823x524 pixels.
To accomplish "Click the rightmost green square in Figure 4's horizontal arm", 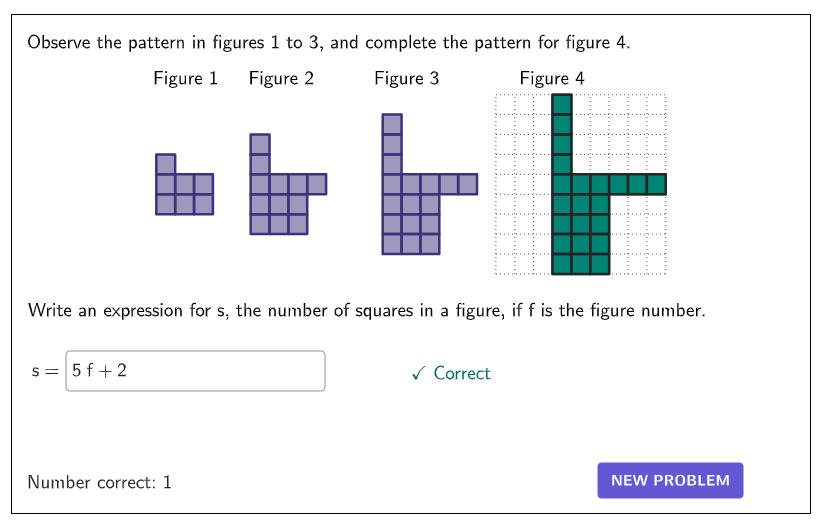I will coord(656,184).
